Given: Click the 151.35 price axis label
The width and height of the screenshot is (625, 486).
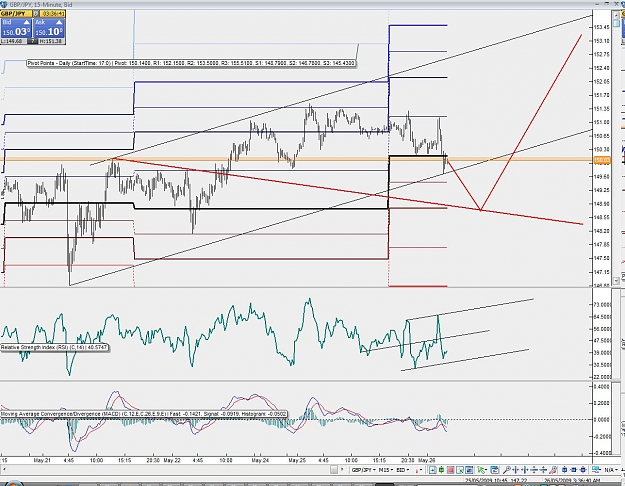Looking at the screenshot, I should pyautogui.click(x=602, y=108).
